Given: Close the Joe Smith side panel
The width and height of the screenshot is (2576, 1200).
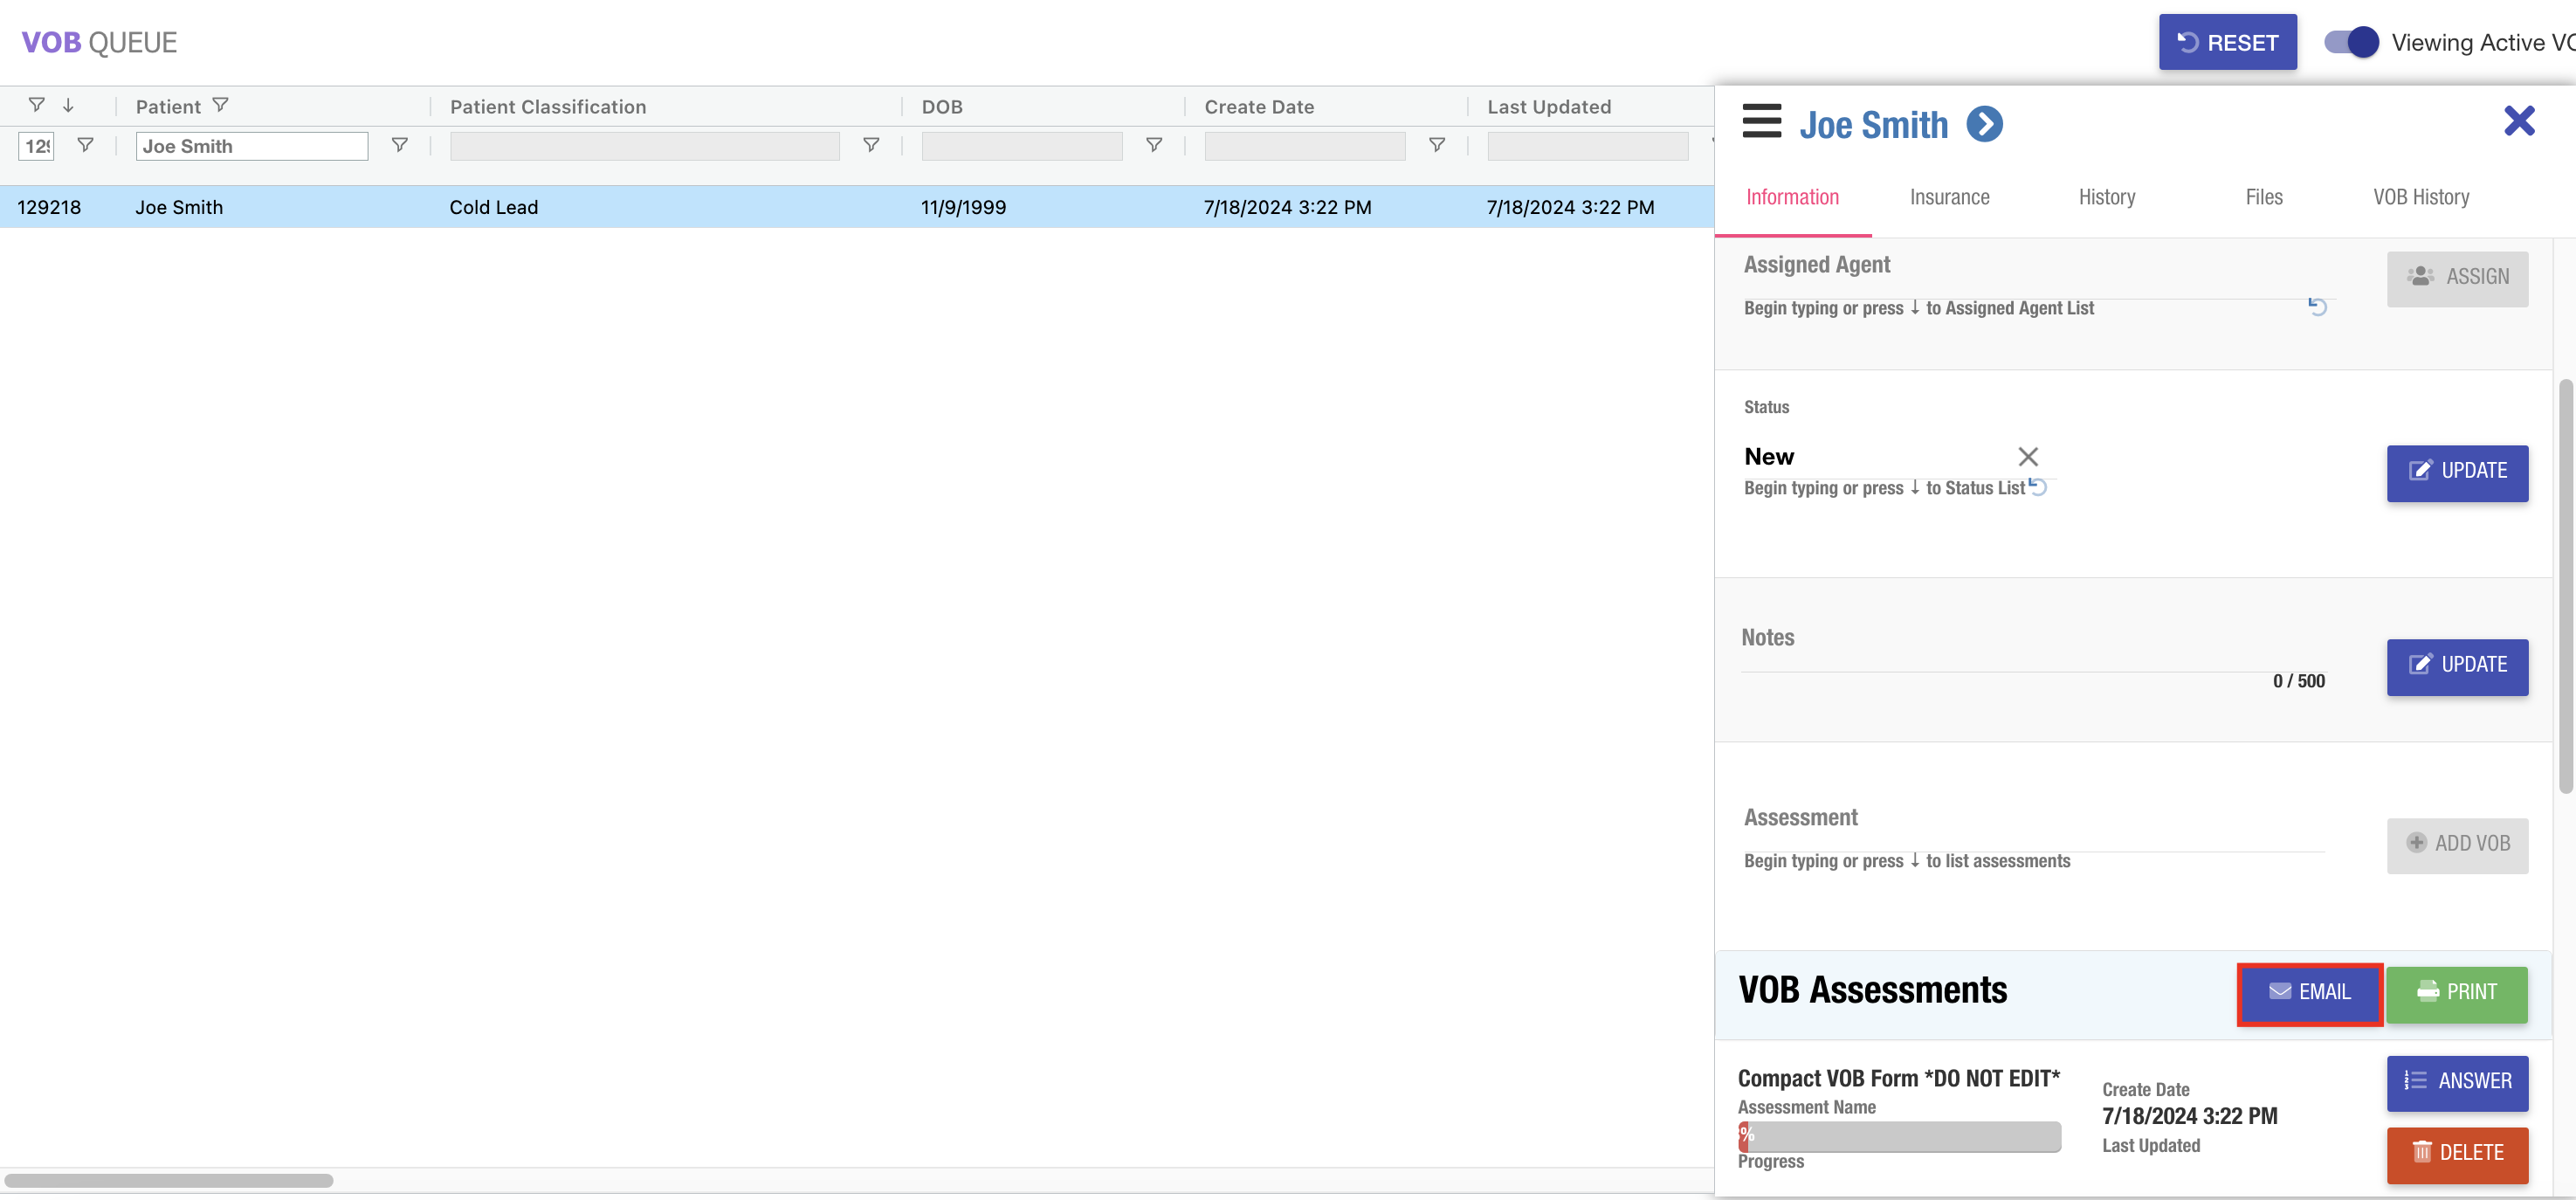Looking at the screenshot, I should click(x=2518, y=121).
